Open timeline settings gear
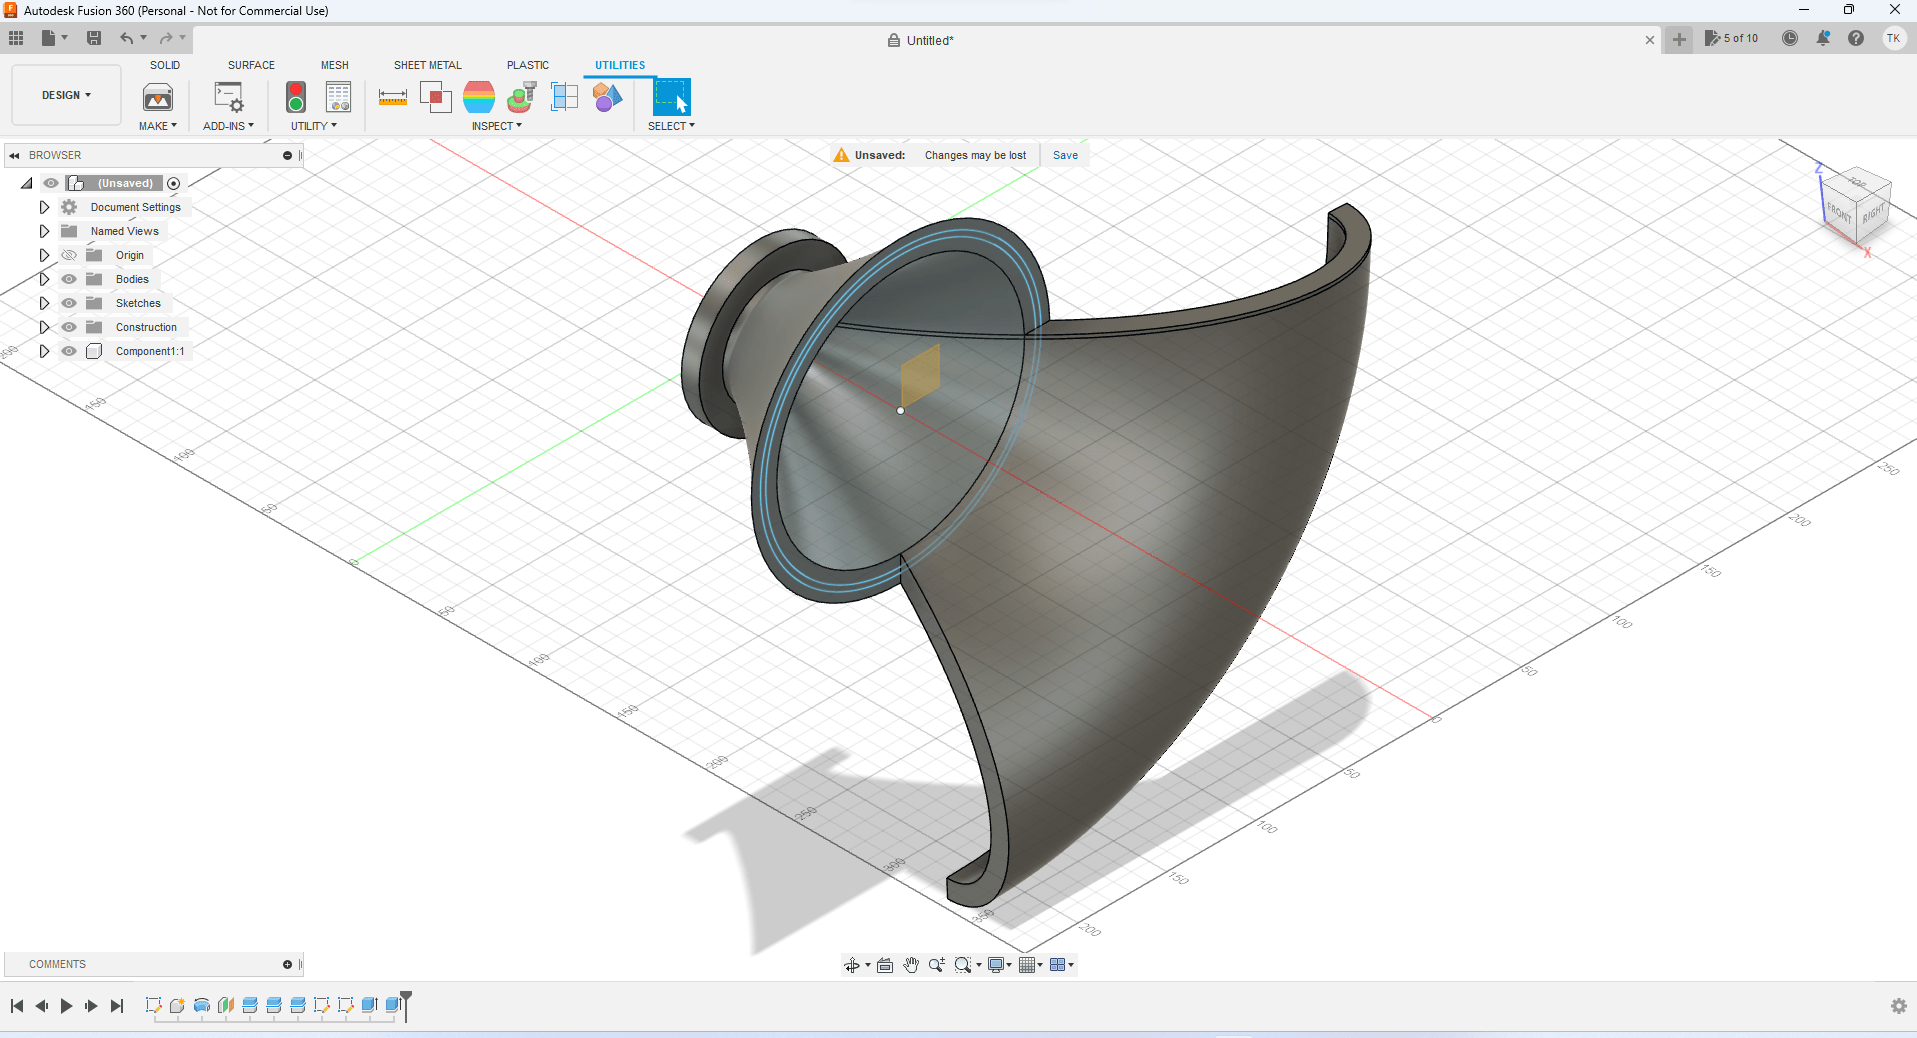Viewport: 1917px width, 1038px height. pos(1899,1006)
